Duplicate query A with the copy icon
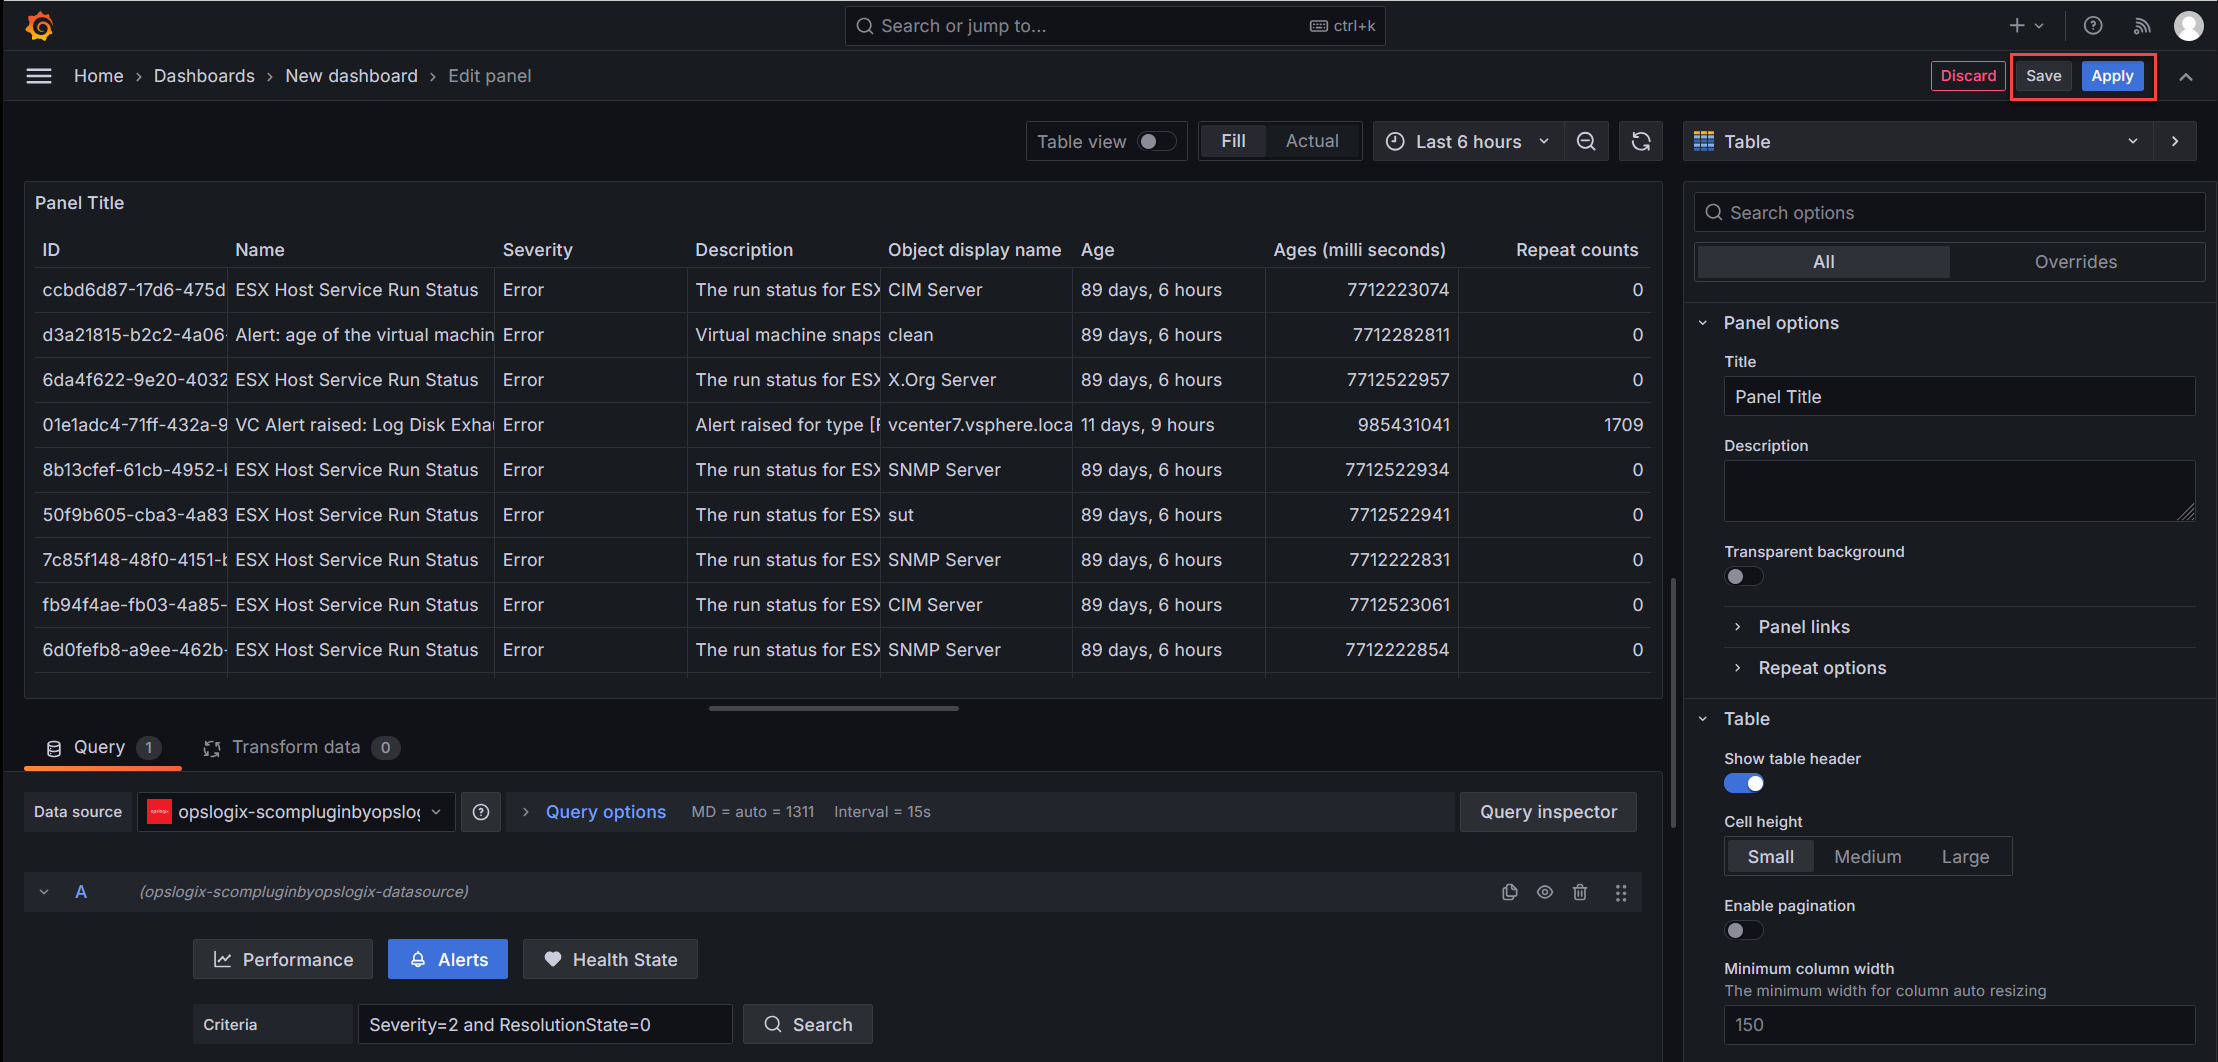2218x1062 pixels. point(1510,892)
